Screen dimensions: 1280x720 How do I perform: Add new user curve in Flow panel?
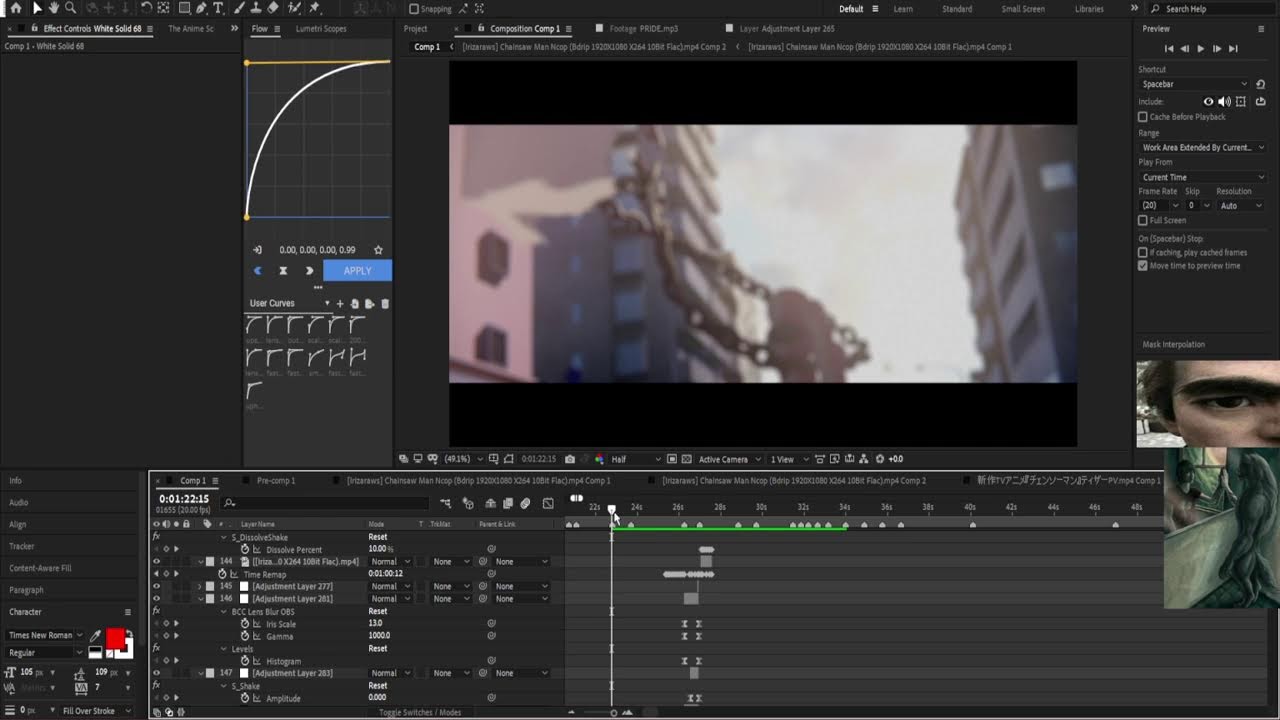pyautogui.click(x=340, y=303)
